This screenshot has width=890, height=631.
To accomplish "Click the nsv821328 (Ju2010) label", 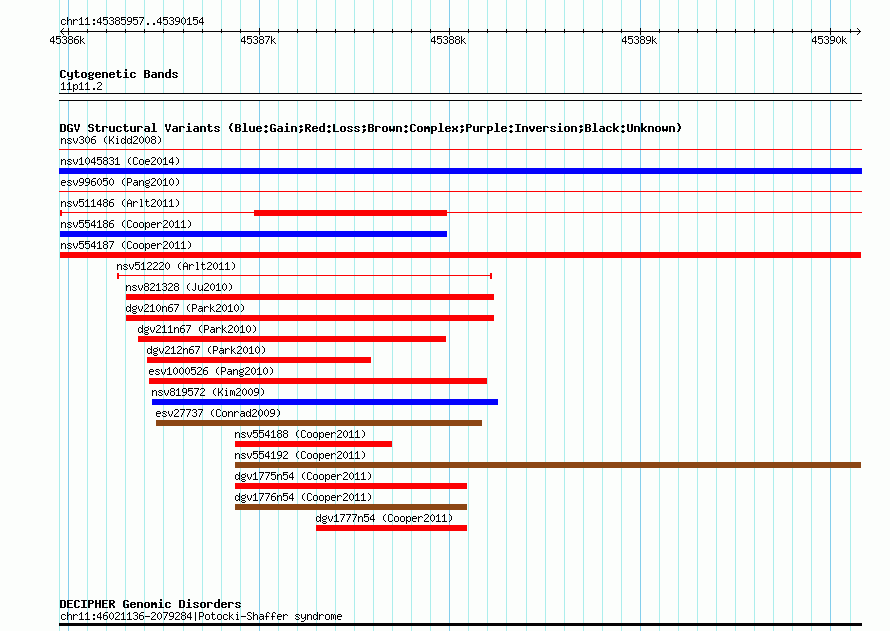I will point(179,287).
